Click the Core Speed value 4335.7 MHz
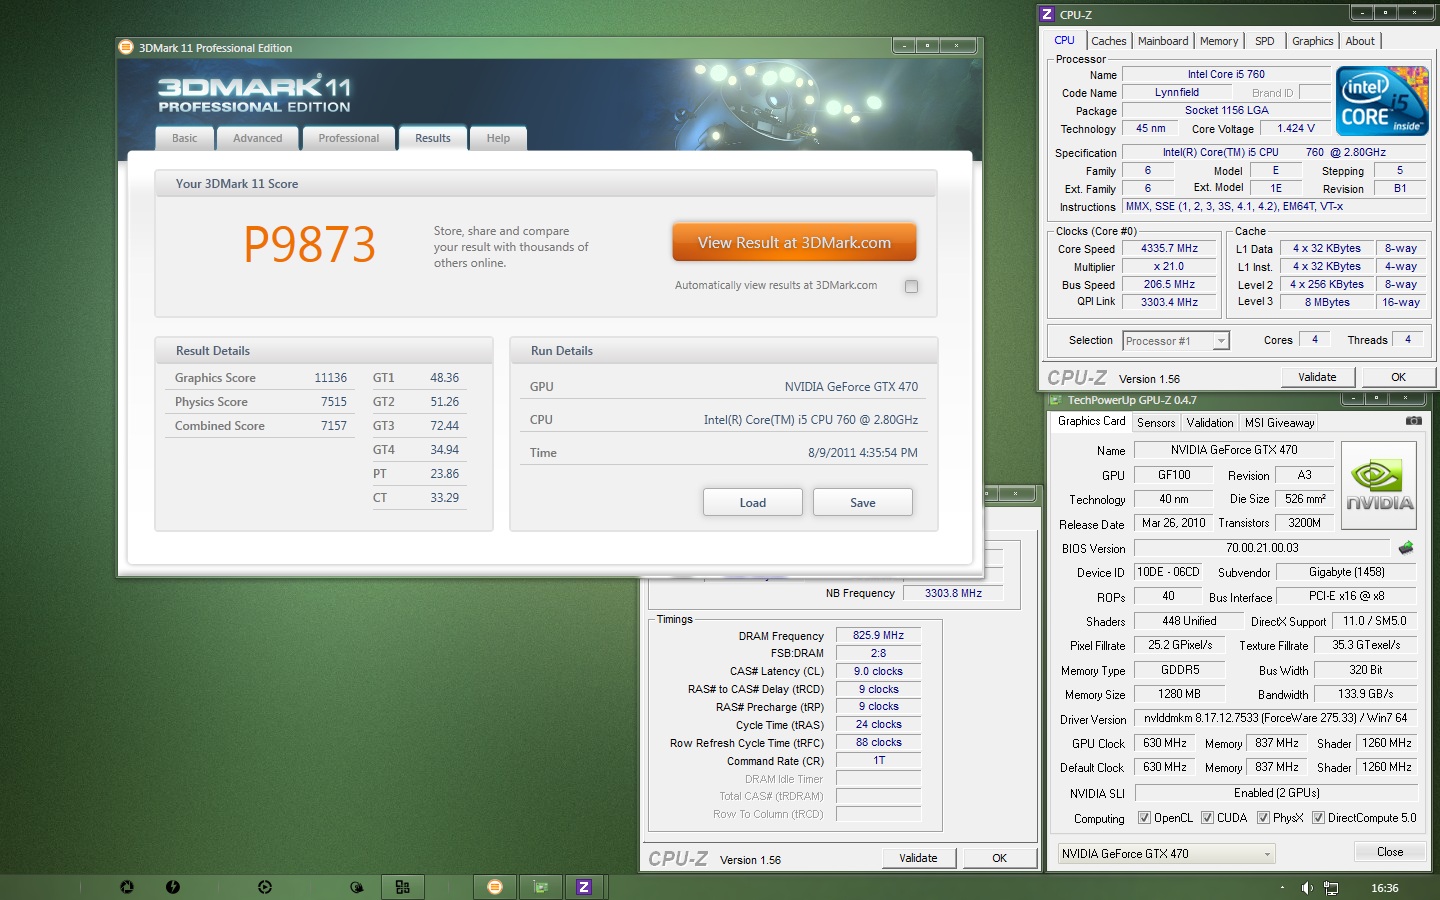 [x=1169, y=249]
